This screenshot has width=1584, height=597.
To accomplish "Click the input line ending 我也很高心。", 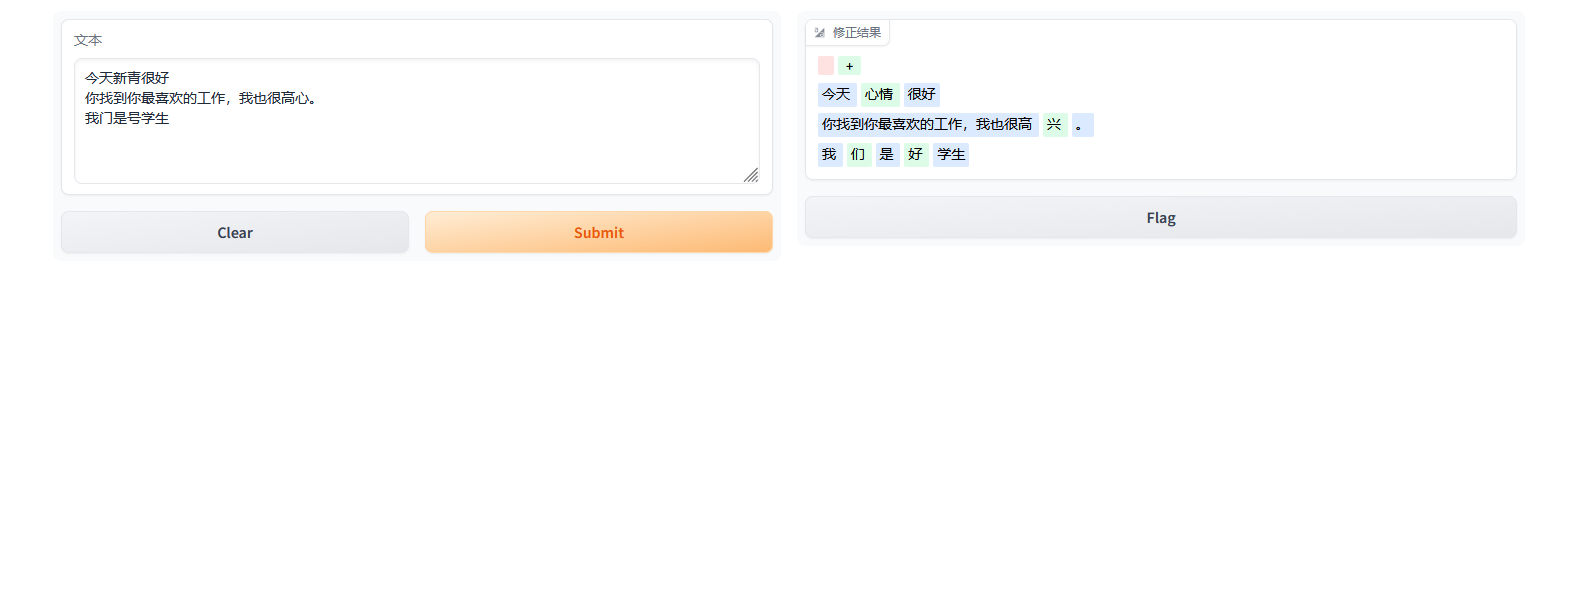I will point(202,98).
